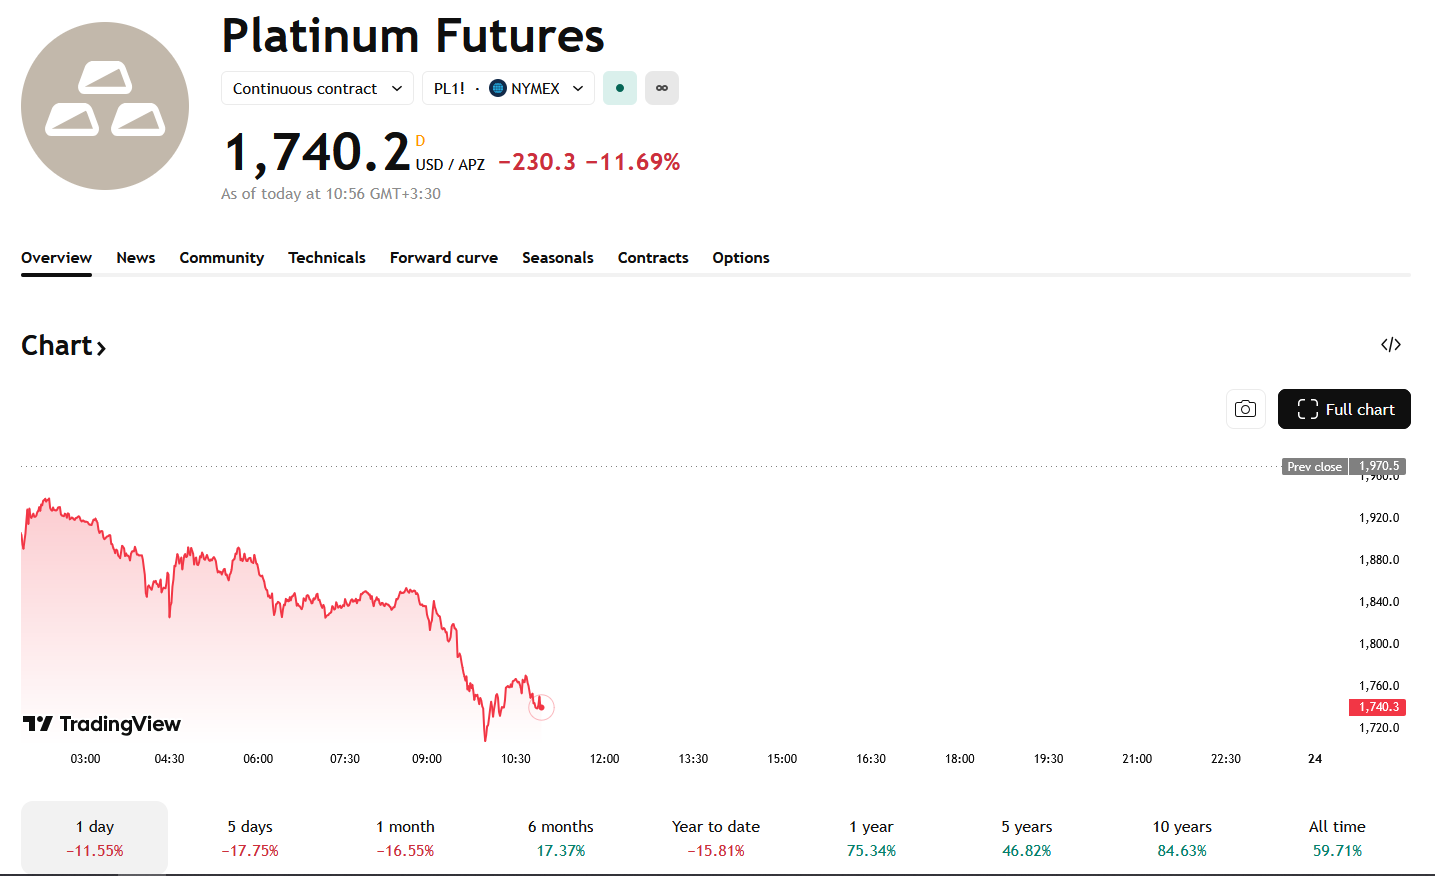Screen dimensions: 1435x876
Task: Click the 1,740.3 current price label
Action: pyautogui.click(x=1378, y=707)
